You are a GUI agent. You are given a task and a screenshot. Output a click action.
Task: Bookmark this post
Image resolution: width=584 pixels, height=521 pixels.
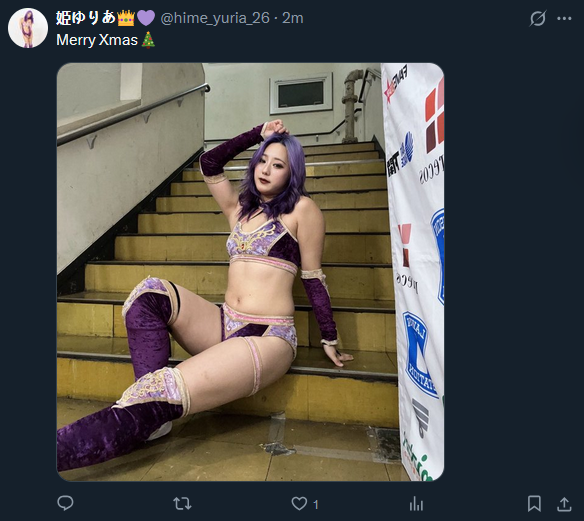pos(534,504)
